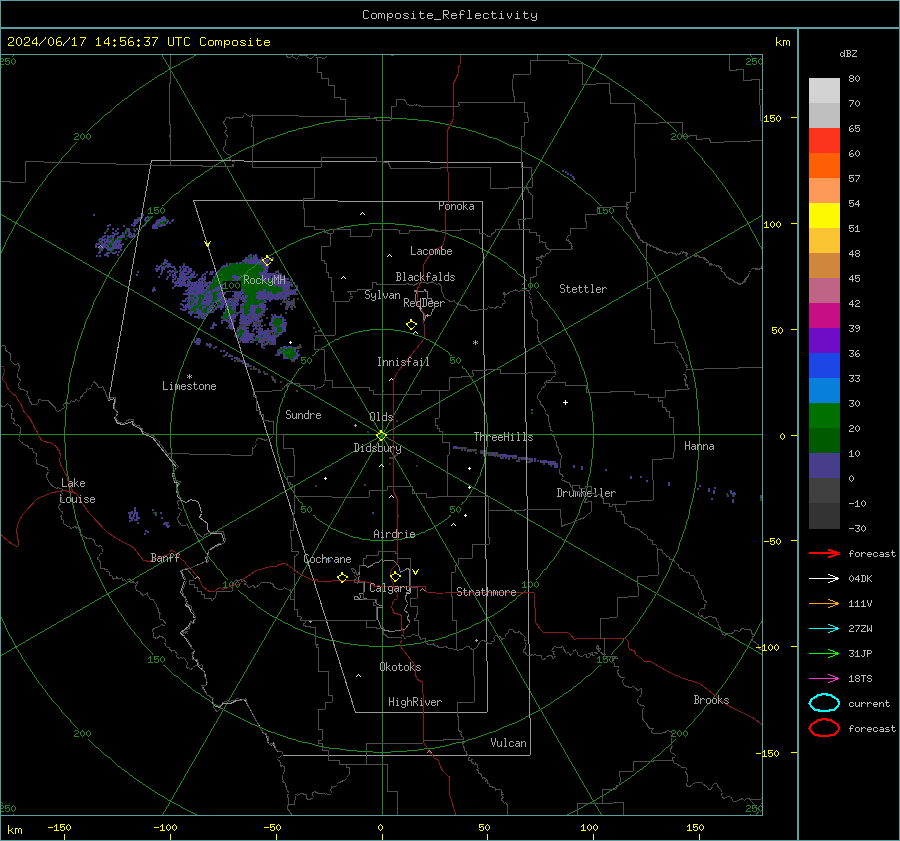The width and height of the screenshot is (900, 841).
Task: Click the red forecast arrow in legend
Action: pos(824,553)
